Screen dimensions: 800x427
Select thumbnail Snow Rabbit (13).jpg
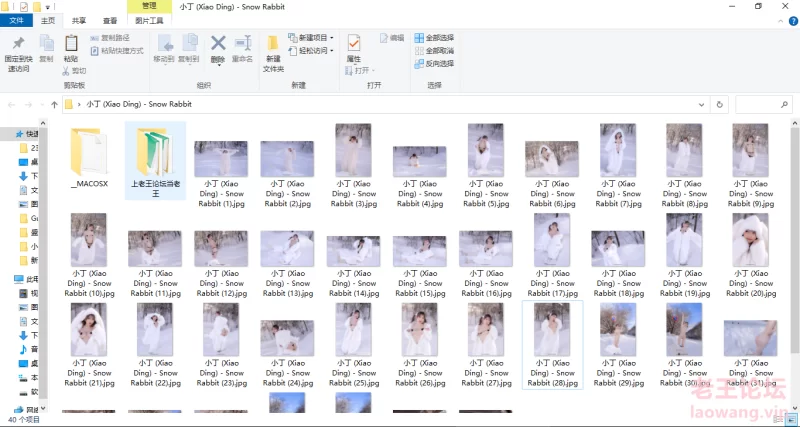[287, 248]
